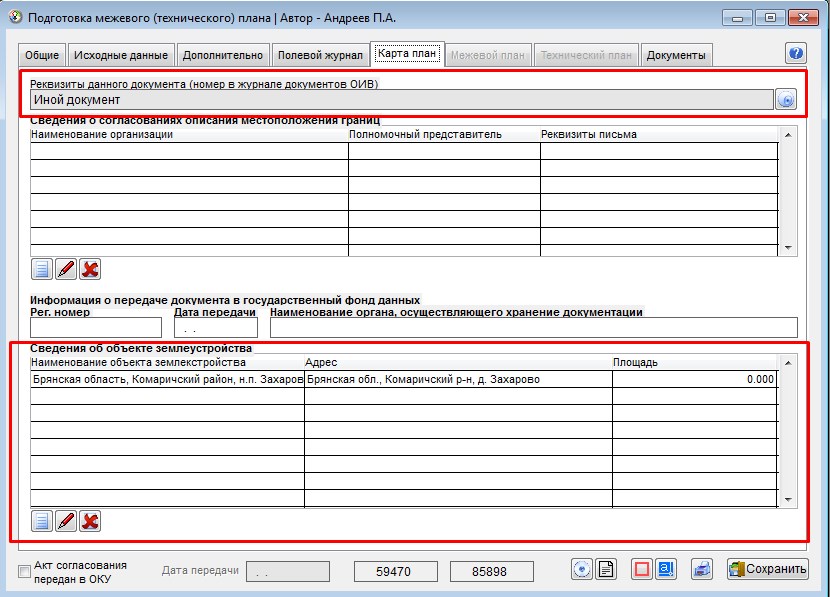The height and width of the screenshot is (597, 830).
Task: Click the Площадь column header
Action: tap(695, 363)
